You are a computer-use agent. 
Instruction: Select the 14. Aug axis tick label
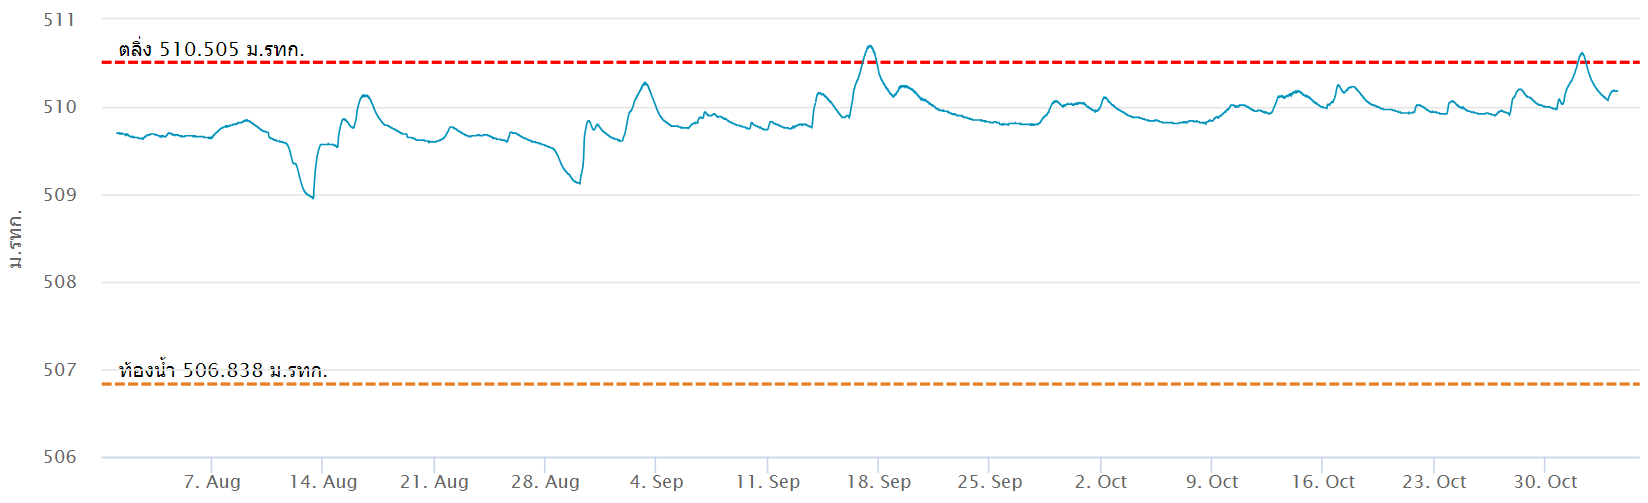tap(323, 482)
